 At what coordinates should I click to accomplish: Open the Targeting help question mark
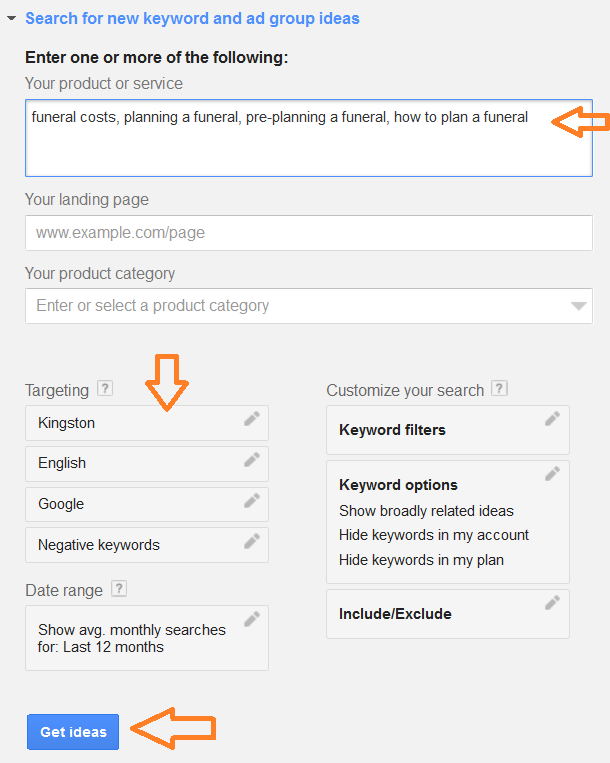point(105,388)
